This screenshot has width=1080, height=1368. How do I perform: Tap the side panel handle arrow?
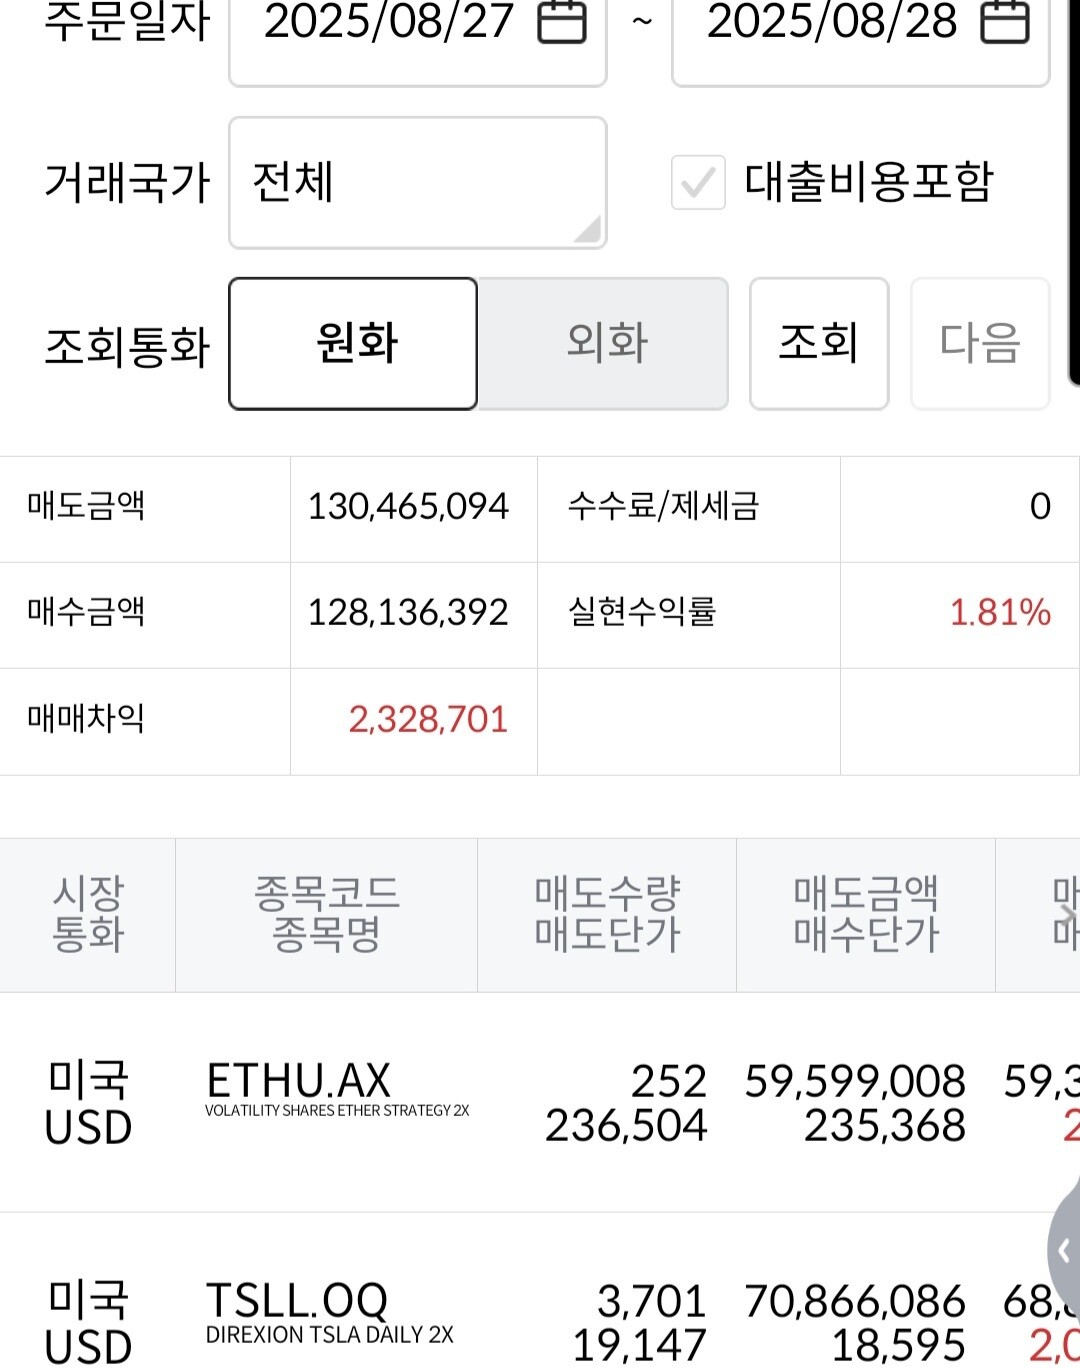click(x=1063, y=1251)
